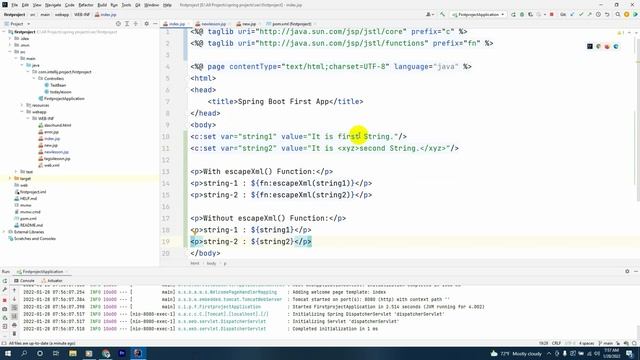Expand External Libraries node
Image resolution: width=640 pixels, height=360 pixels.
pos(4,232)
